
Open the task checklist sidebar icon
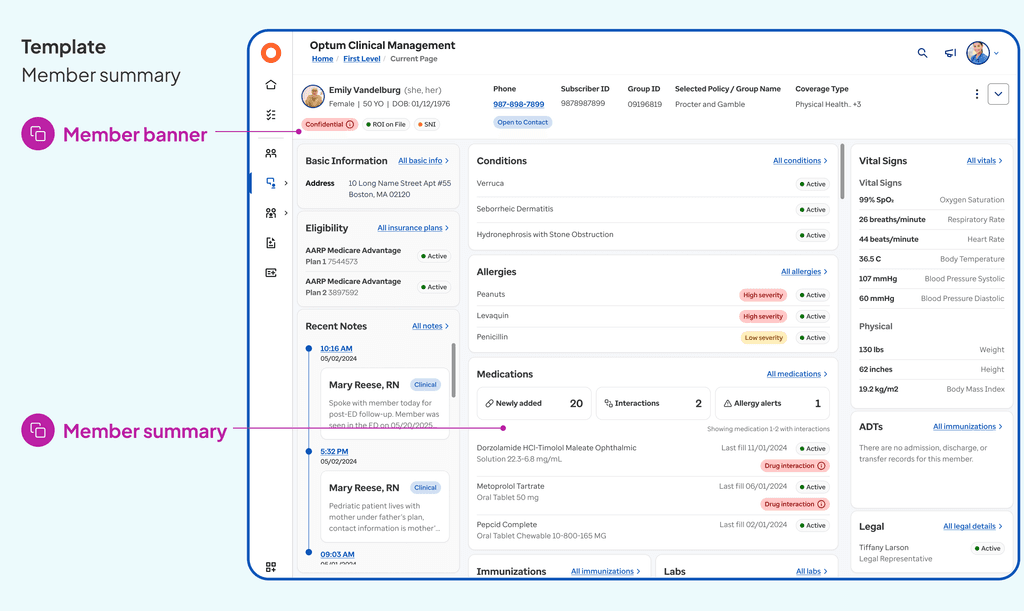[x=271, y=115]
